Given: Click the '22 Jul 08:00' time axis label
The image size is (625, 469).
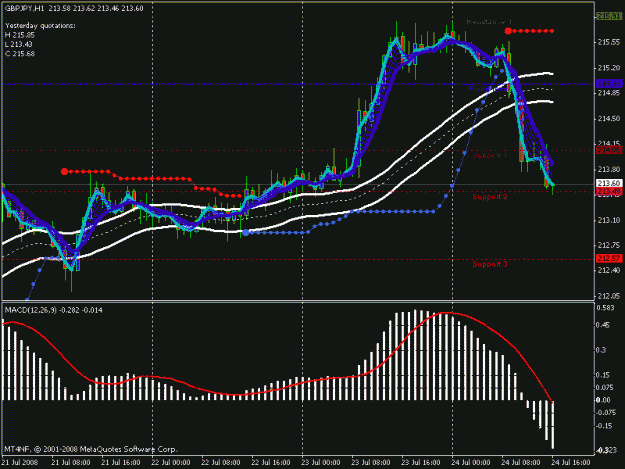Looking at the screenshot, I should pyautogui.click(x=221, y=462).
